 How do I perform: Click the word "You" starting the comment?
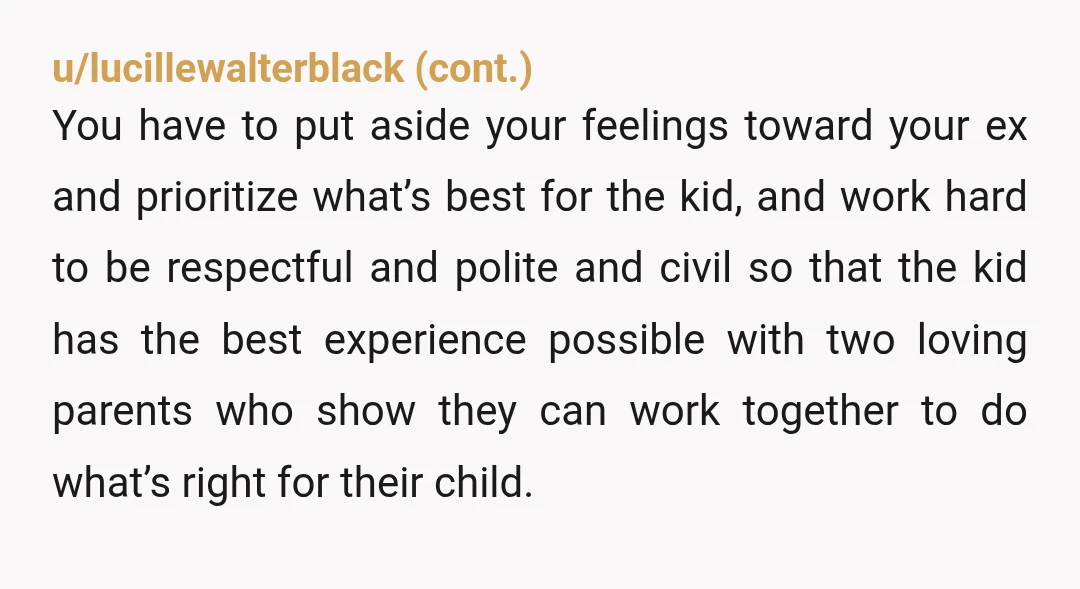[87, 126]
